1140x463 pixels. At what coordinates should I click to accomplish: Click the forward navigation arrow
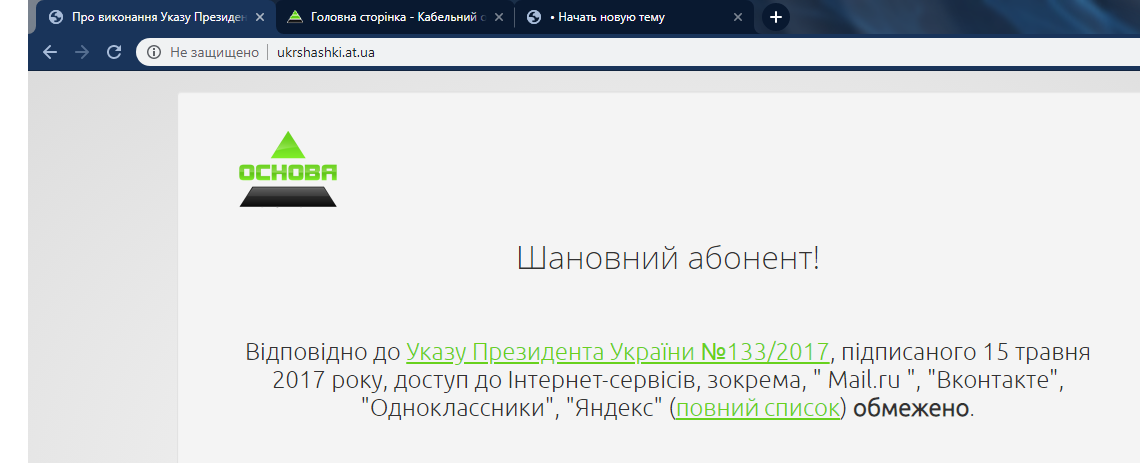(x=82, y=52)
